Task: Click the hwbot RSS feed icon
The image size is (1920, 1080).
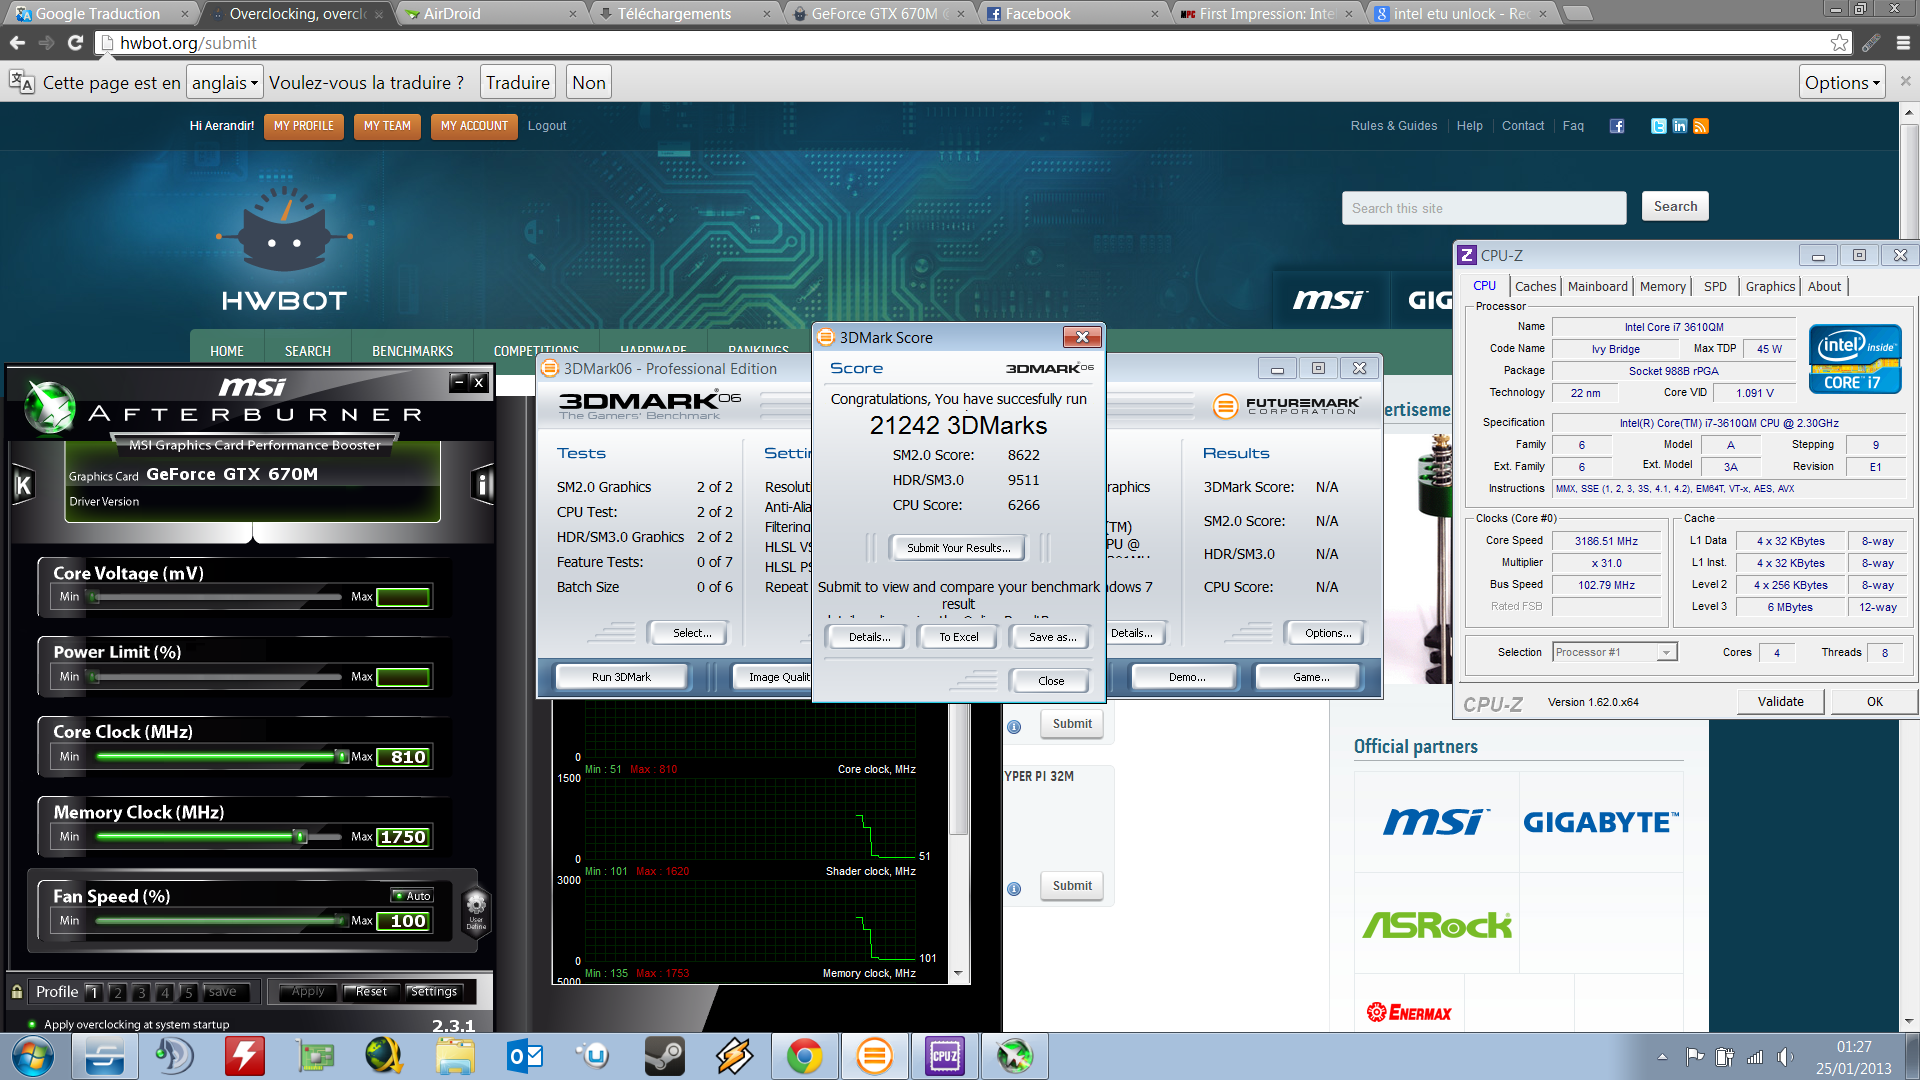Action: (1701, 126)
